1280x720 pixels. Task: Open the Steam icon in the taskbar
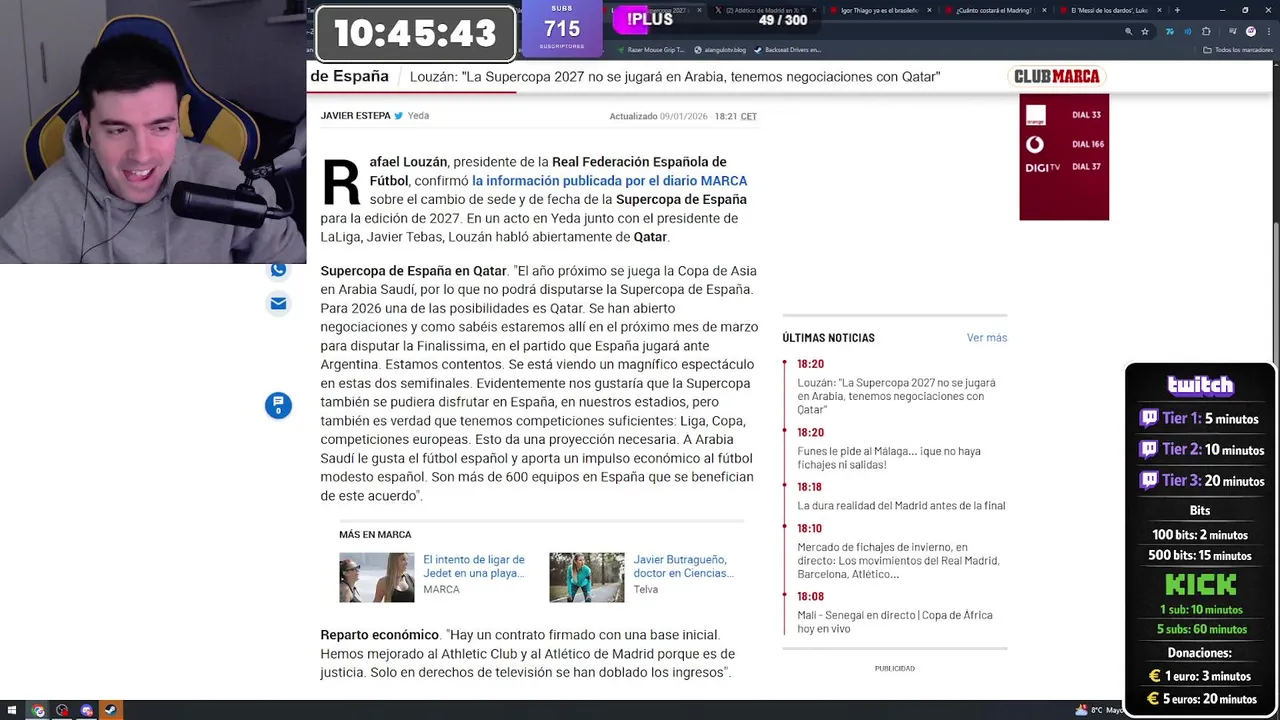[x=110, y=710]
